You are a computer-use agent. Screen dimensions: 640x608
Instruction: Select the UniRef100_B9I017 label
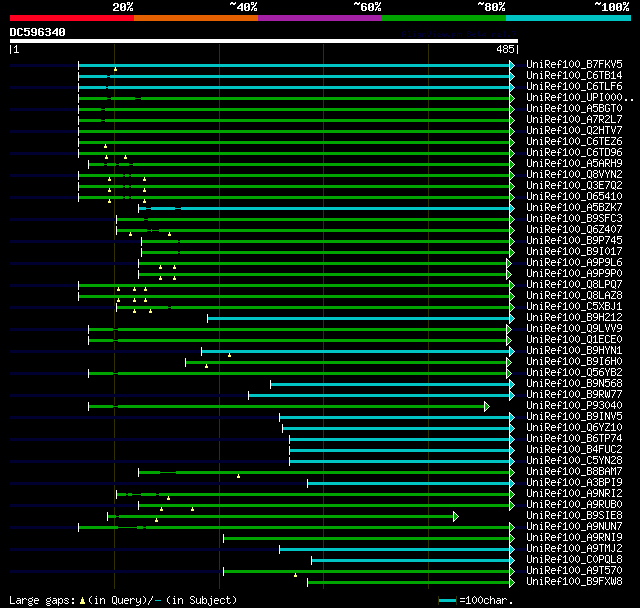pos(574,252)
